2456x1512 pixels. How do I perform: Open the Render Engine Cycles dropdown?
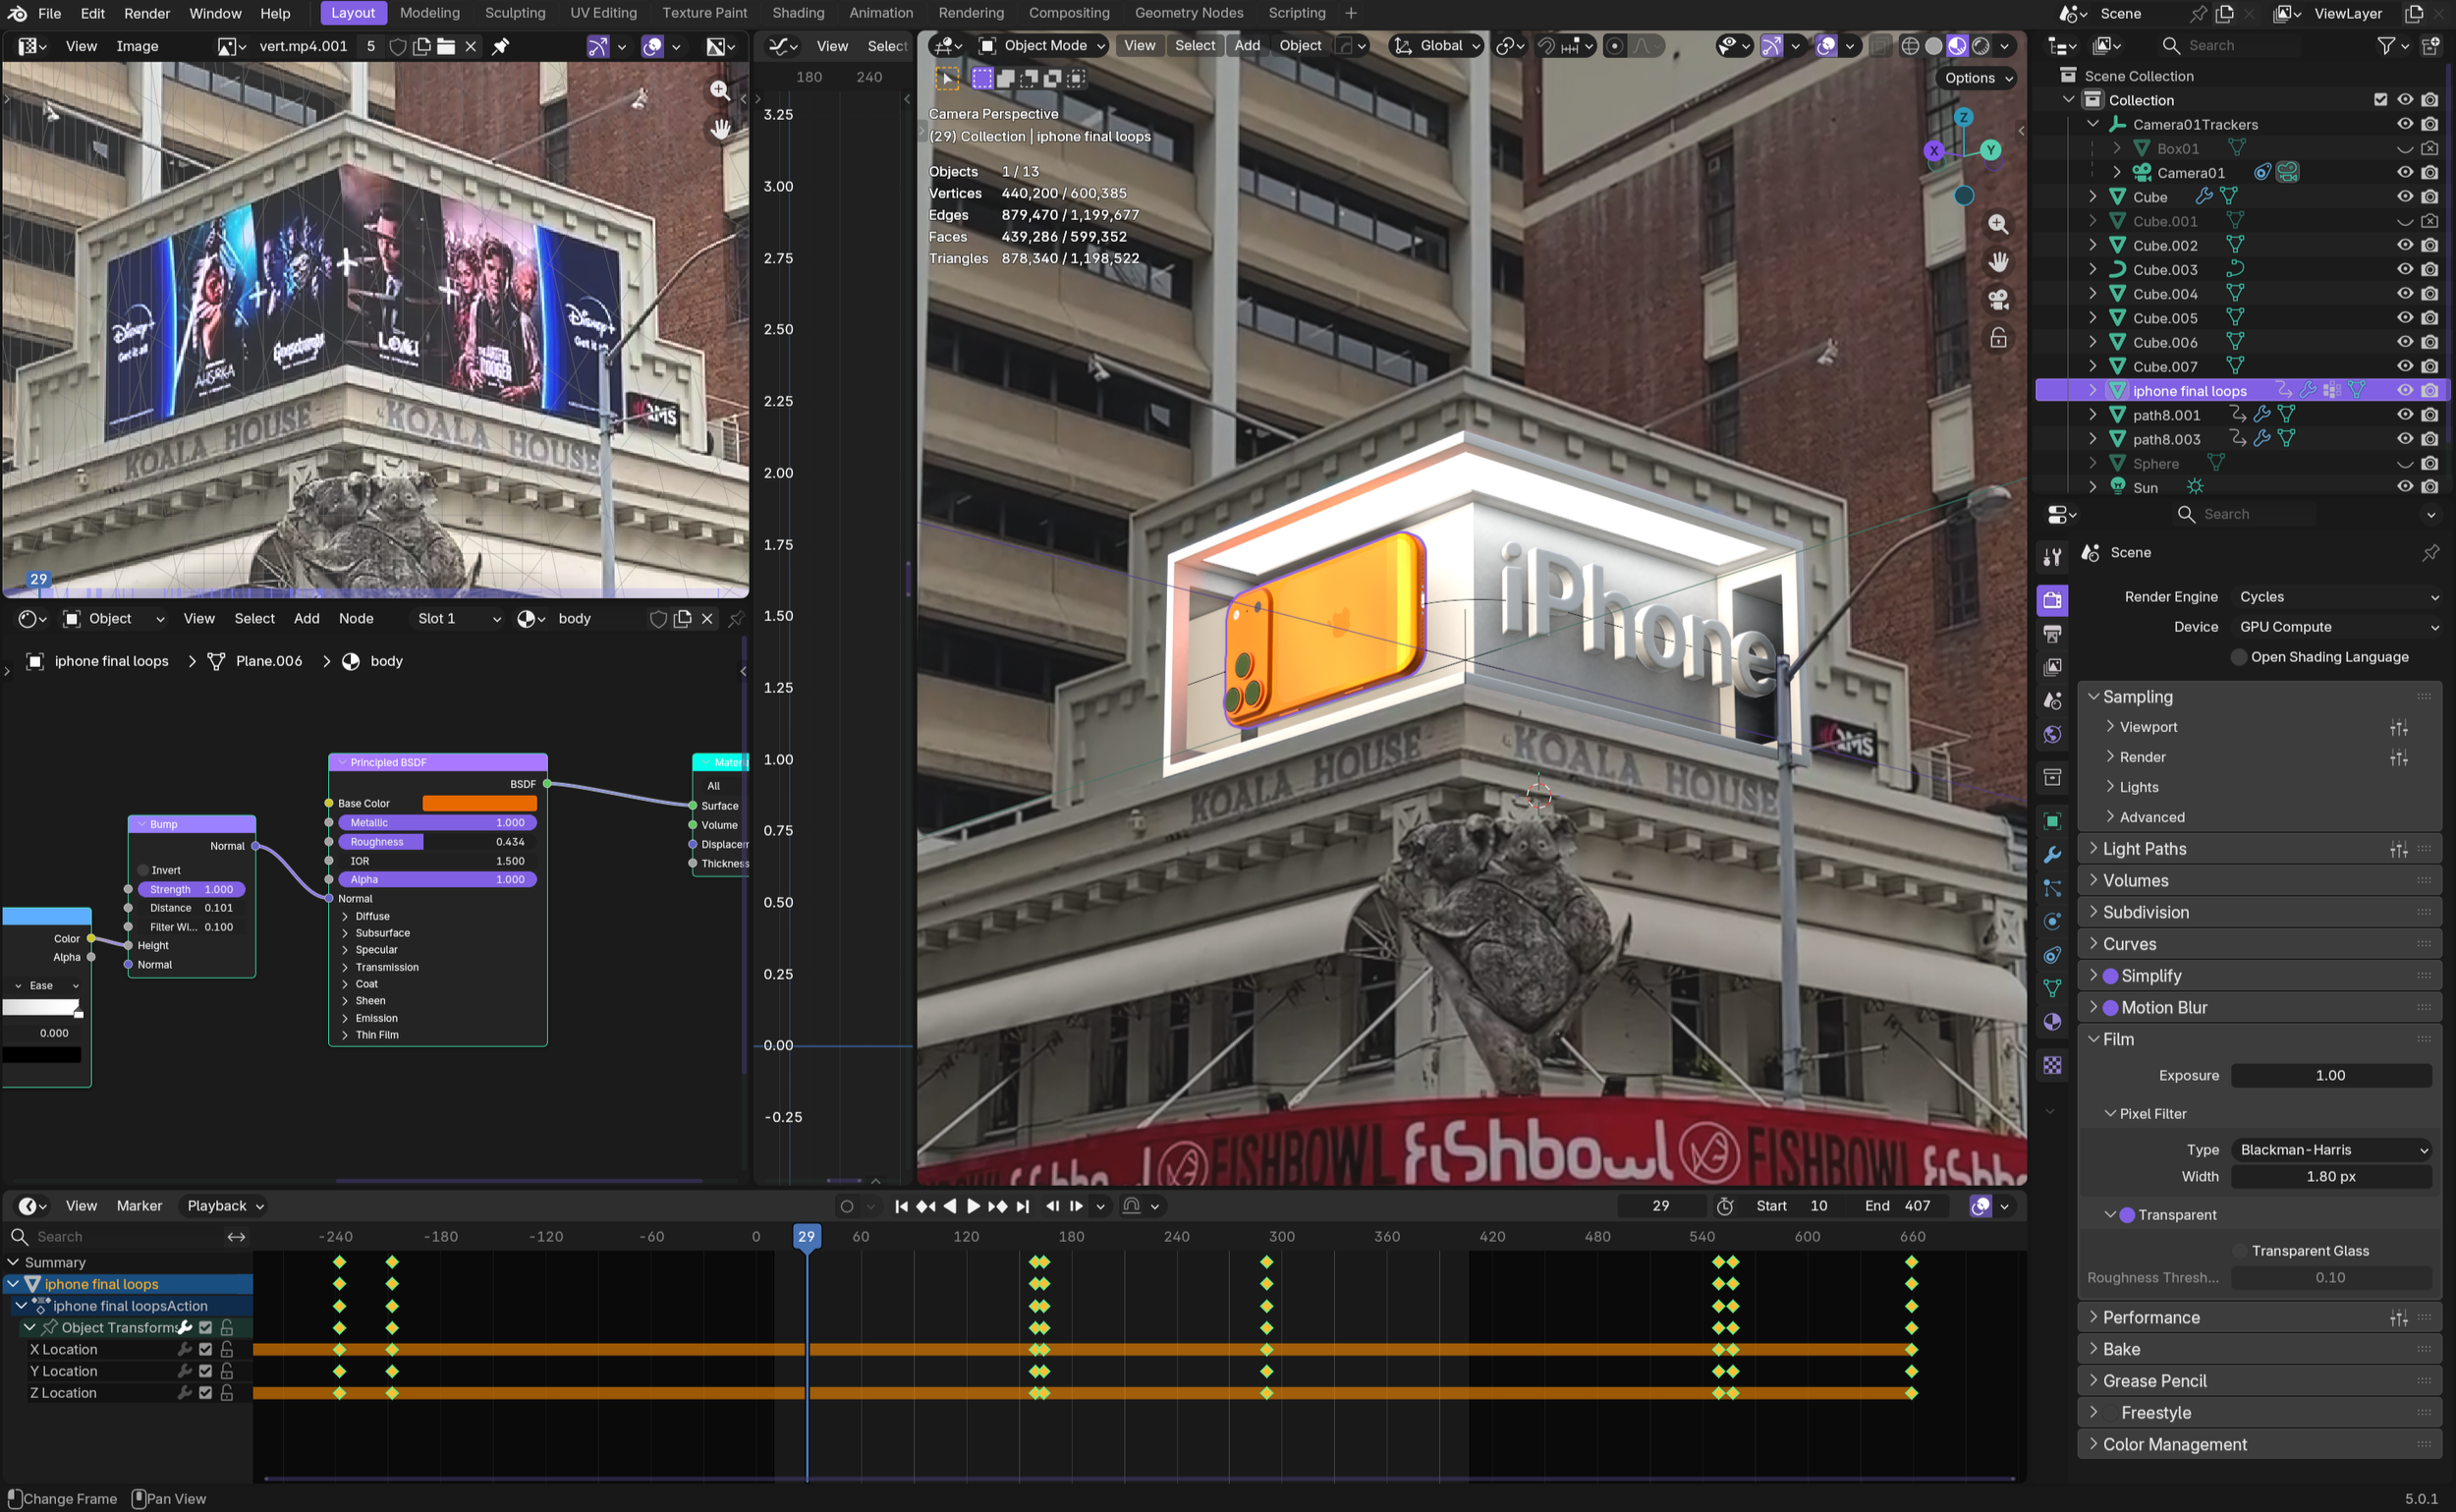coord(2335,597)
